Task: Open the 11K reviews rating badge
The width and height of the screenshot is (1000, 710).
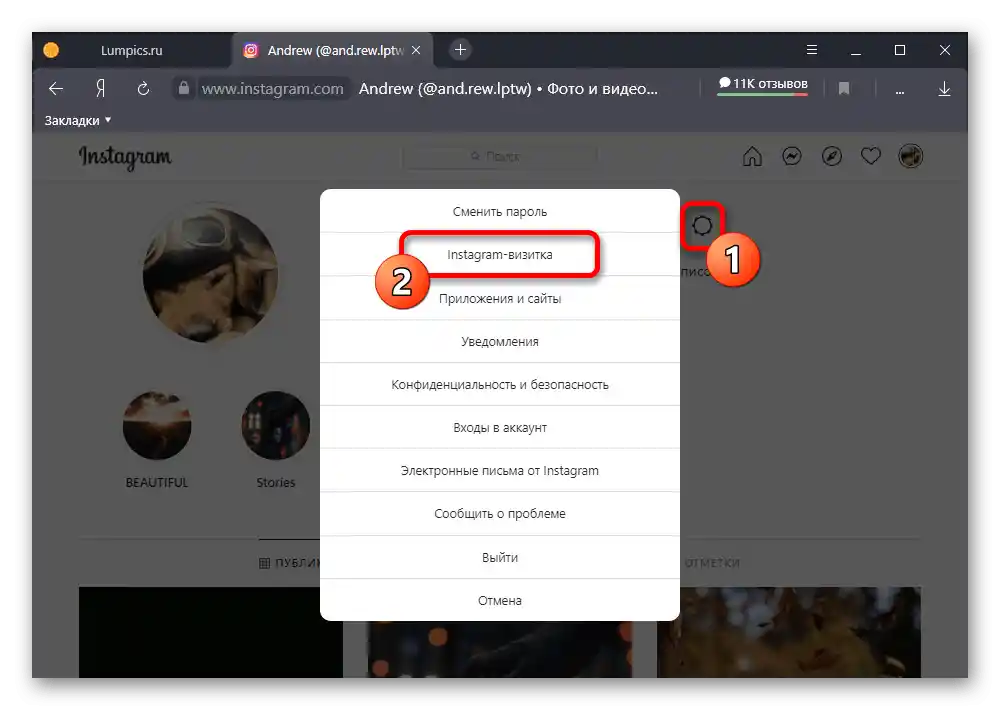Action: pyautogui.click(x=763, y=84)
